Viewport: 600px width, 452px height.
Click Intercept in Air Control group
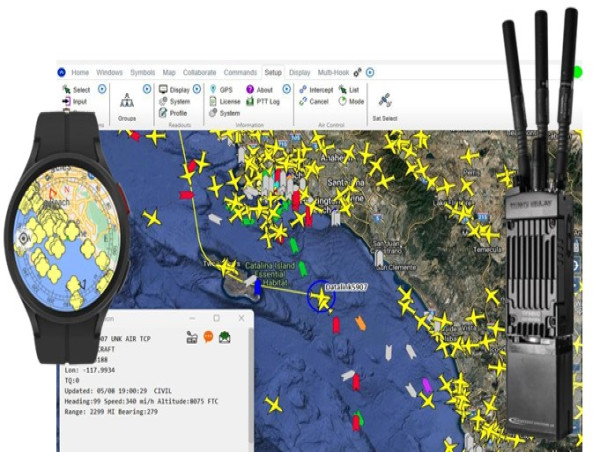(316, 90)
